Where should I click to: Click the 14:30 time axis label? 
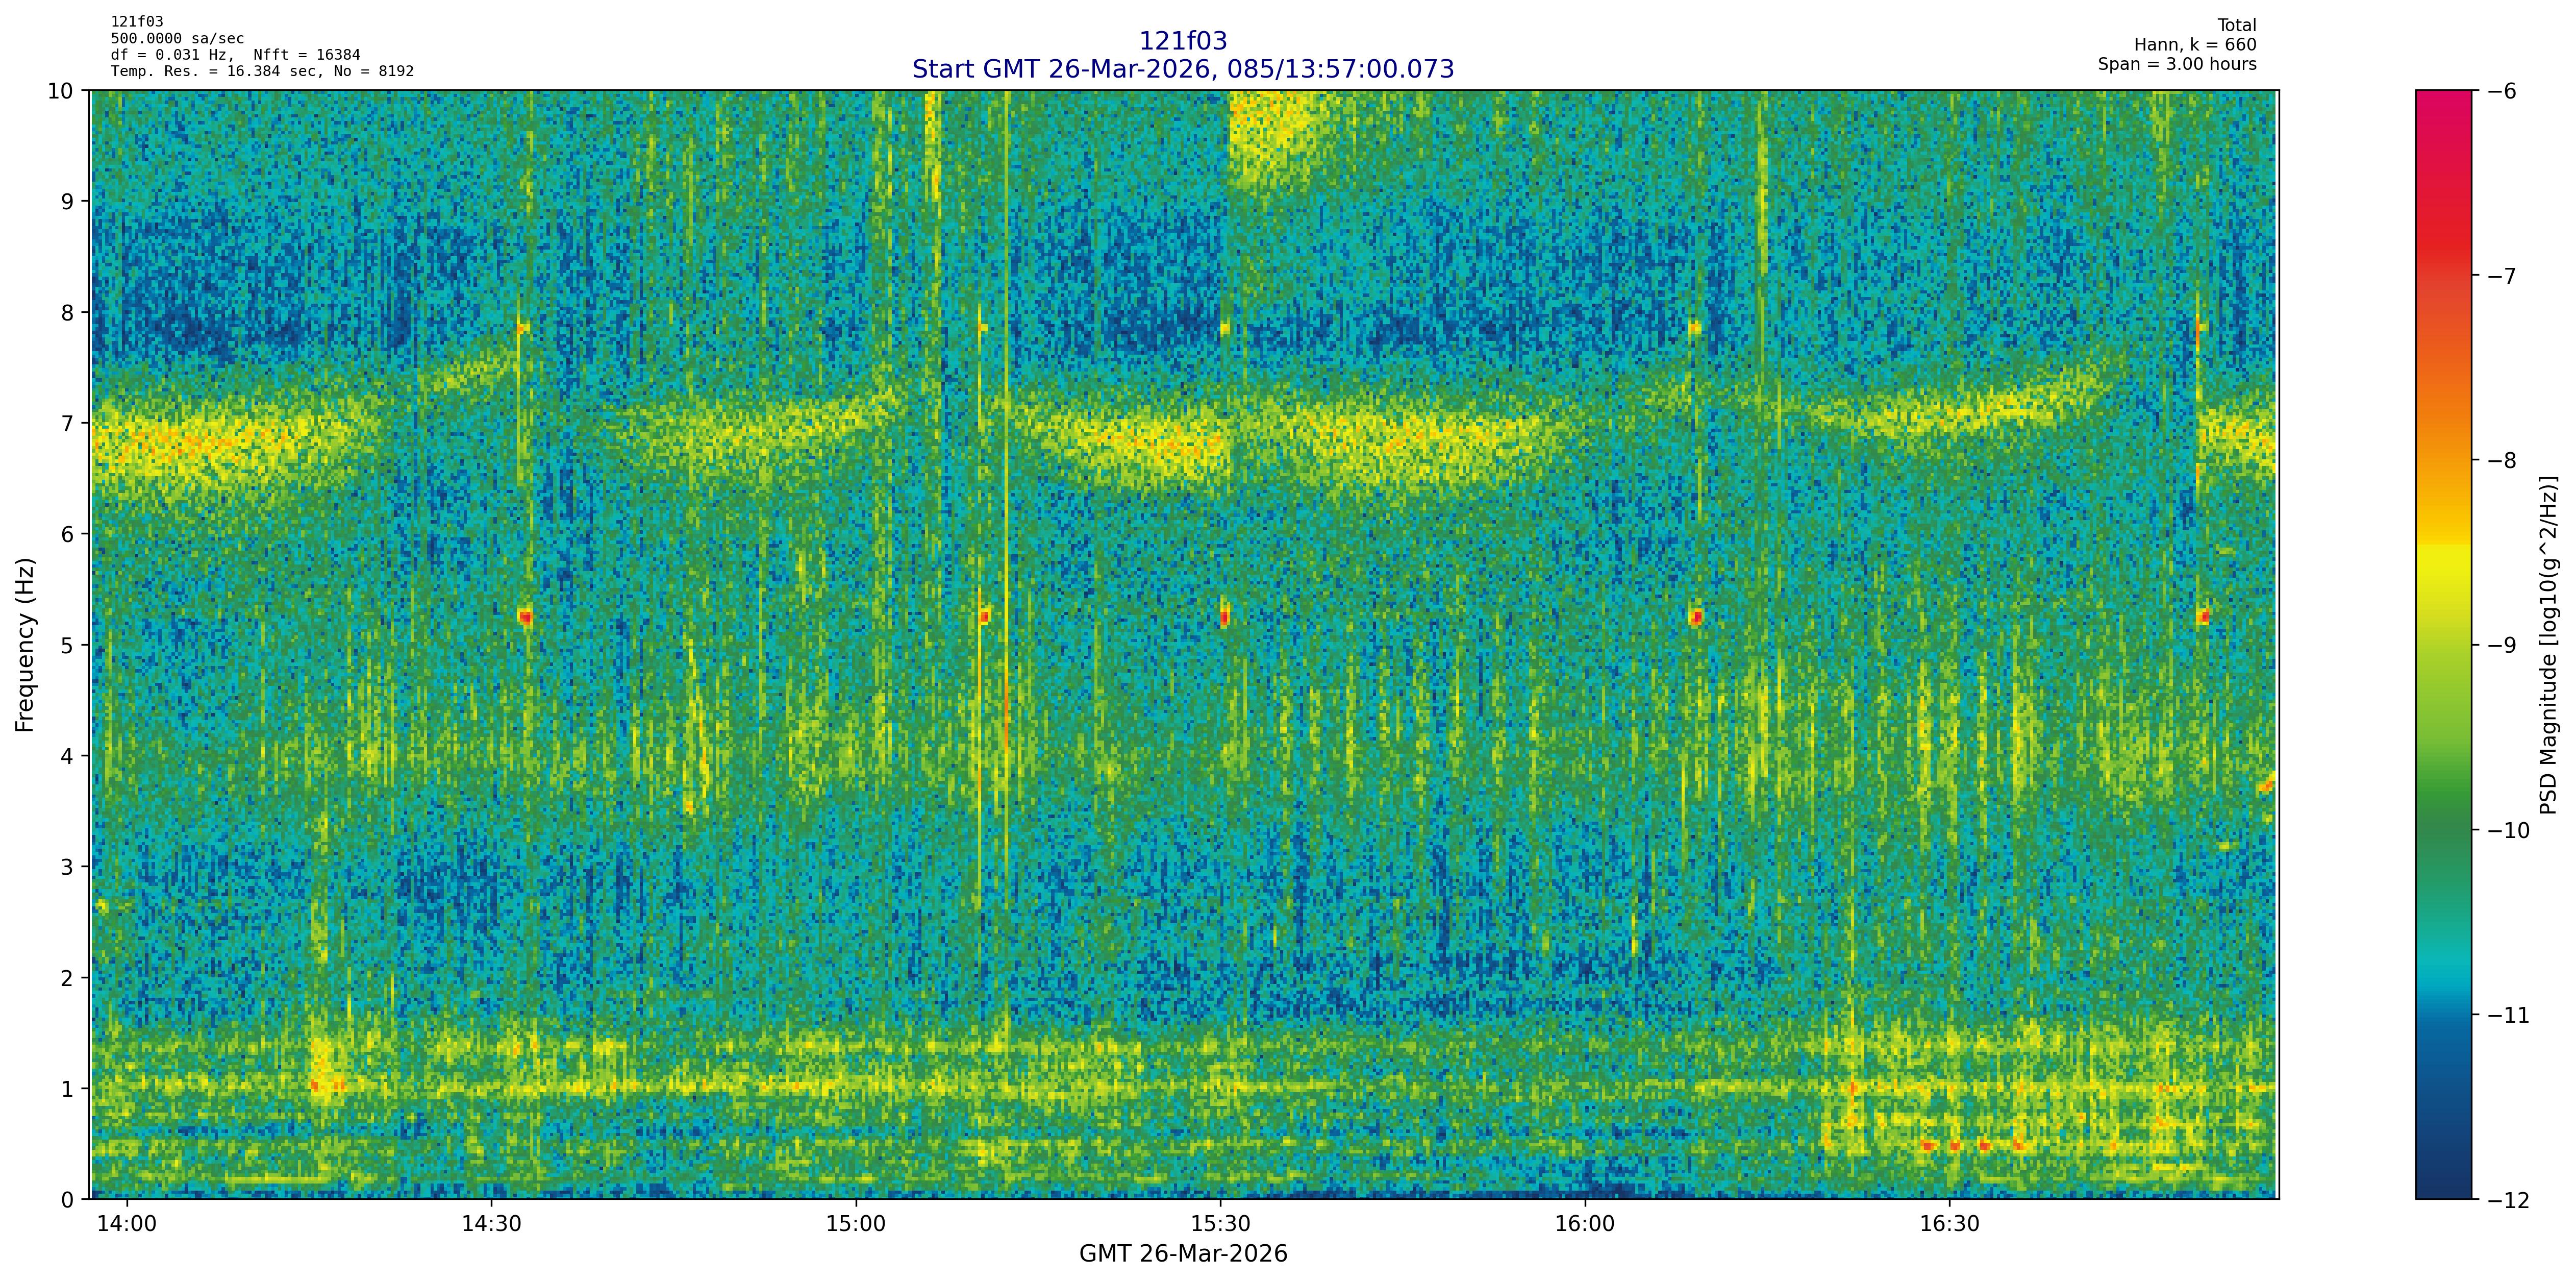click(x=491, y=1224)
